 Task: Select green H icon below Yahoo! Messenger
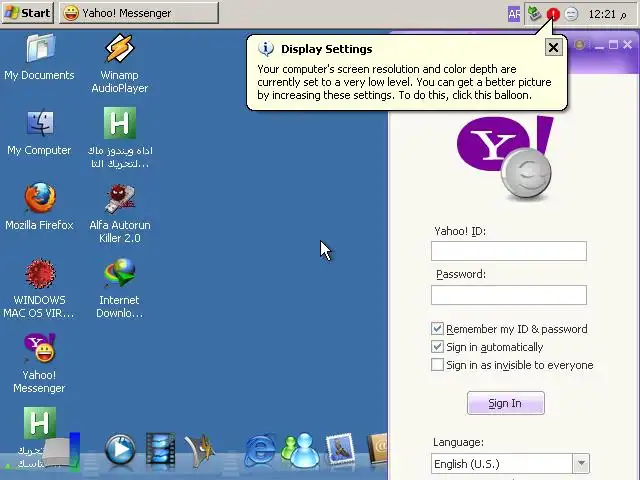pos(40,423)
